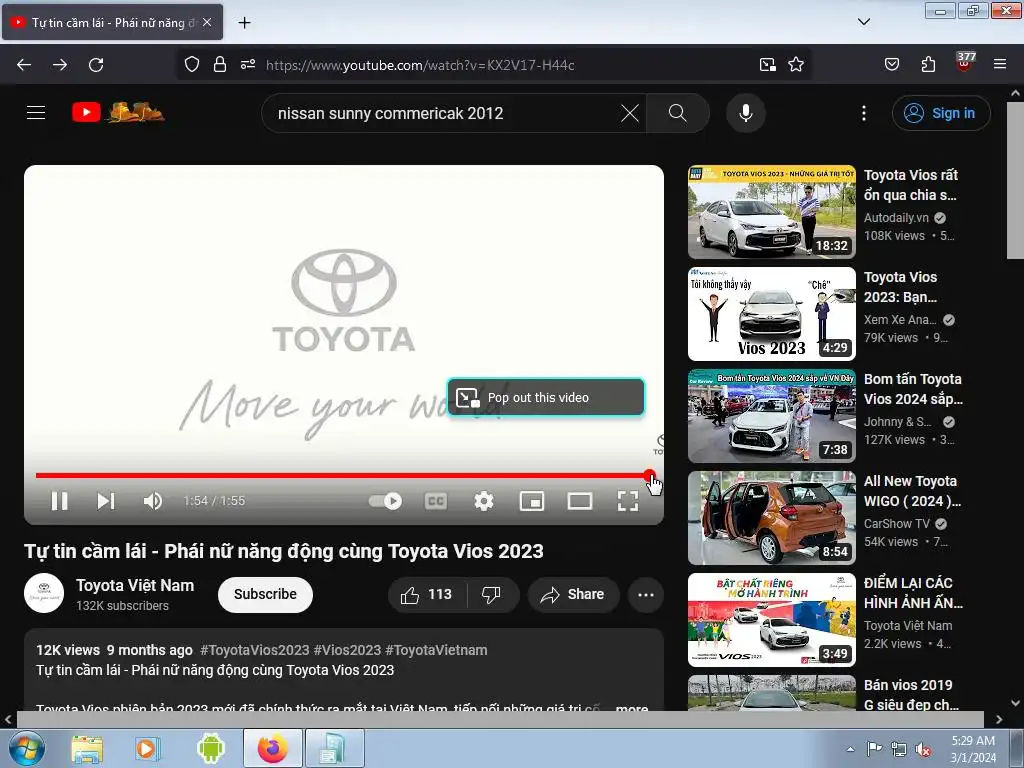Pause the video
Image resolution: width=1024 pixels, height=768 pixels.
click(x=59, y=501)
